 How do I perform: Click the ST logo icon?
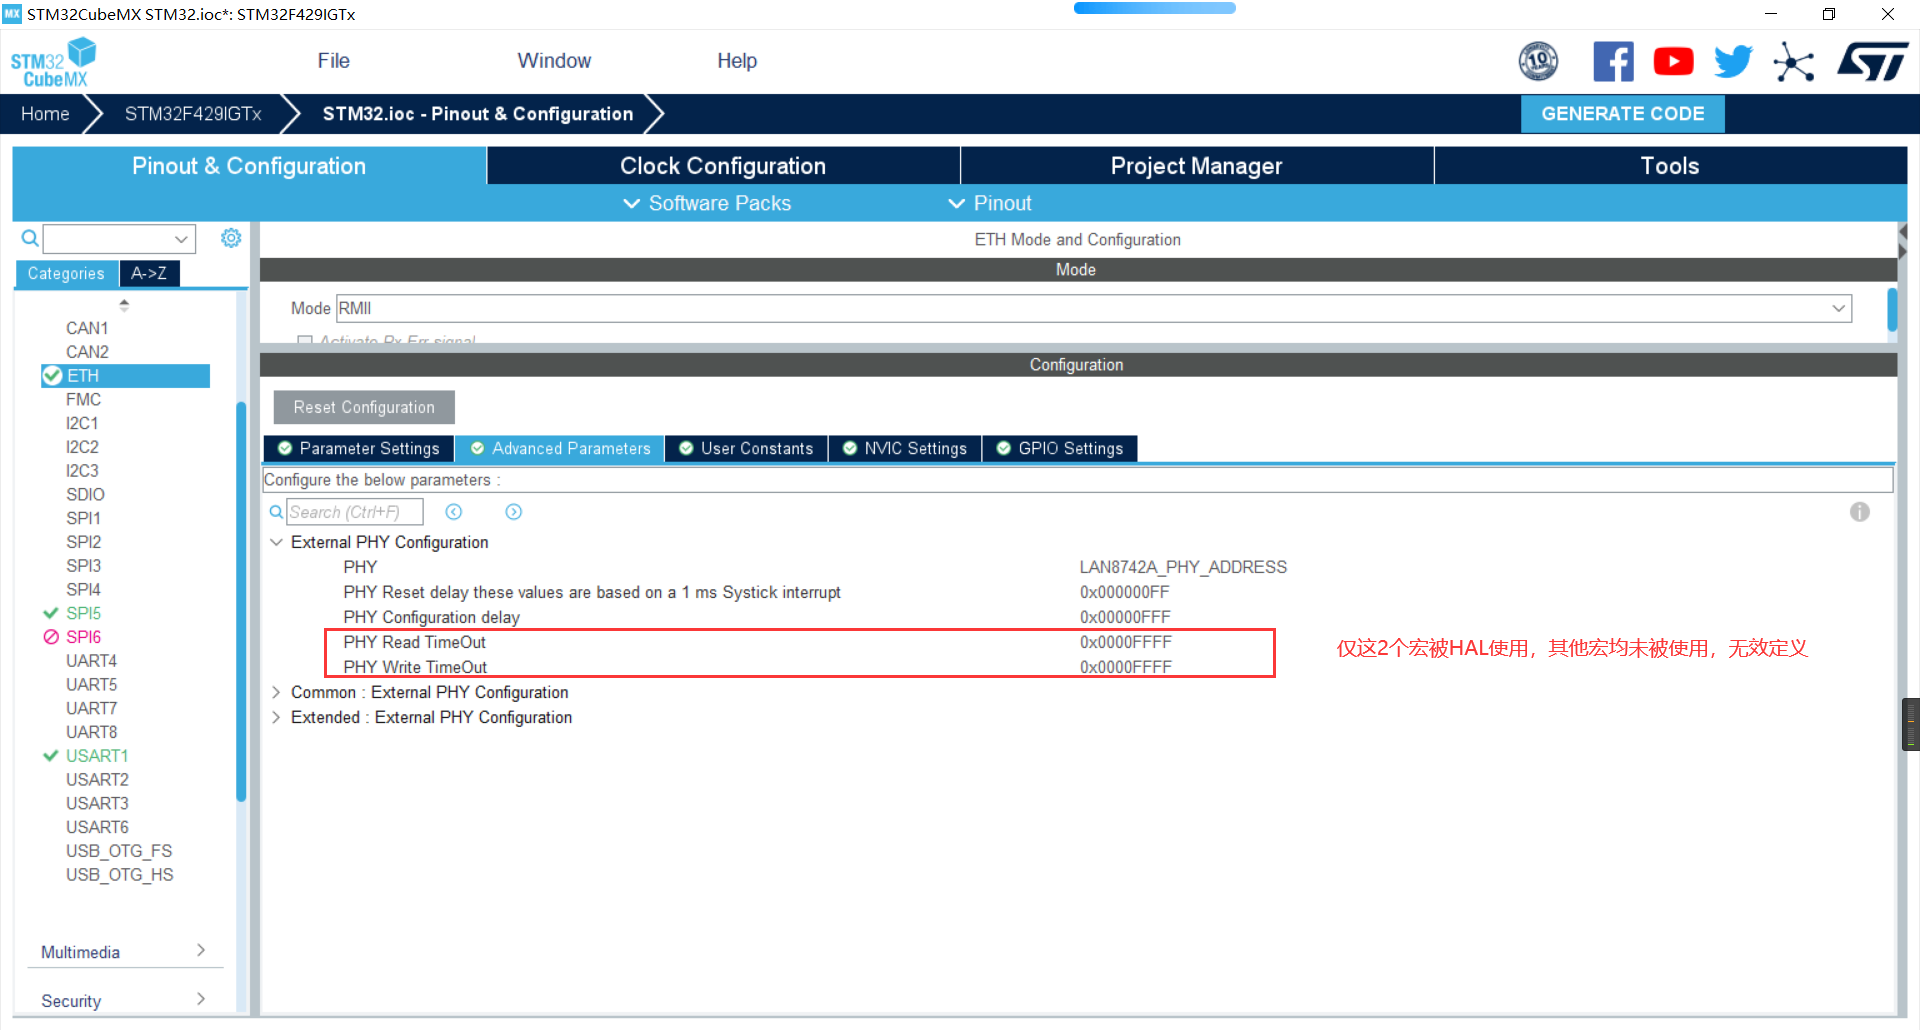1872,62
